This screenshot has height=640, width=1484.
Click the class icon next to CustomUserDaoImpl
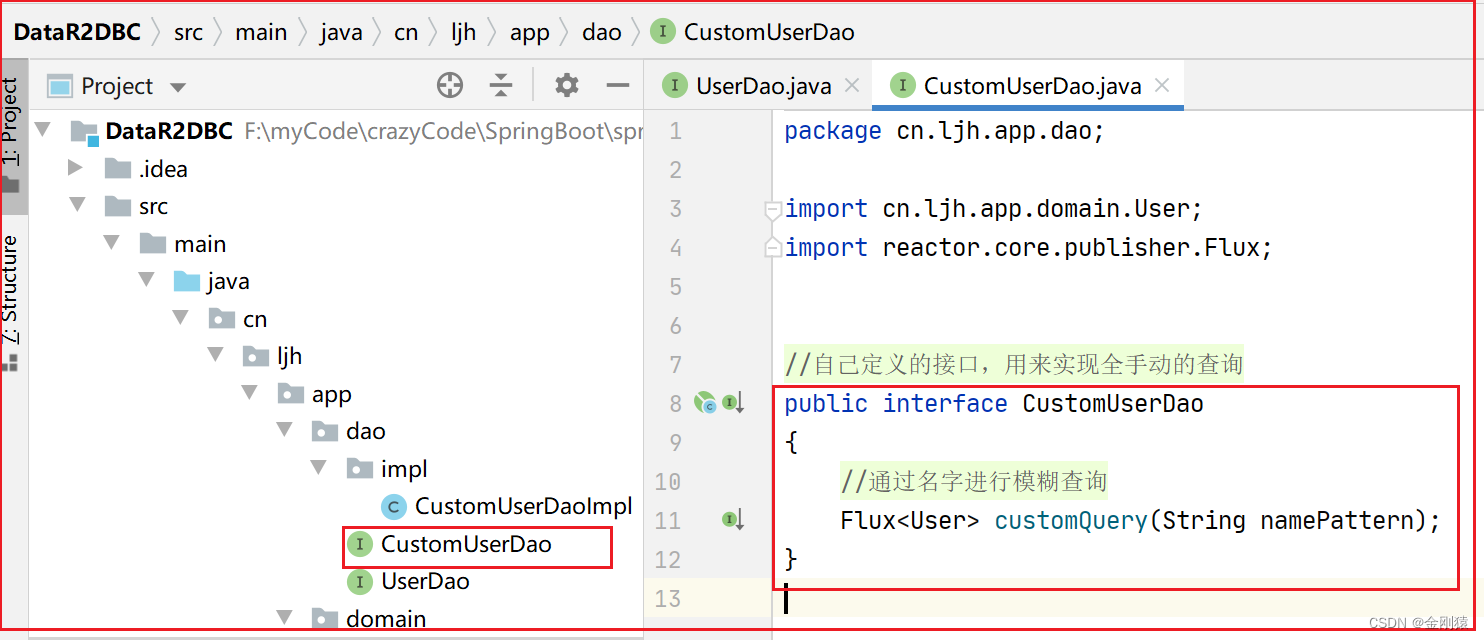tap(392, 506)
